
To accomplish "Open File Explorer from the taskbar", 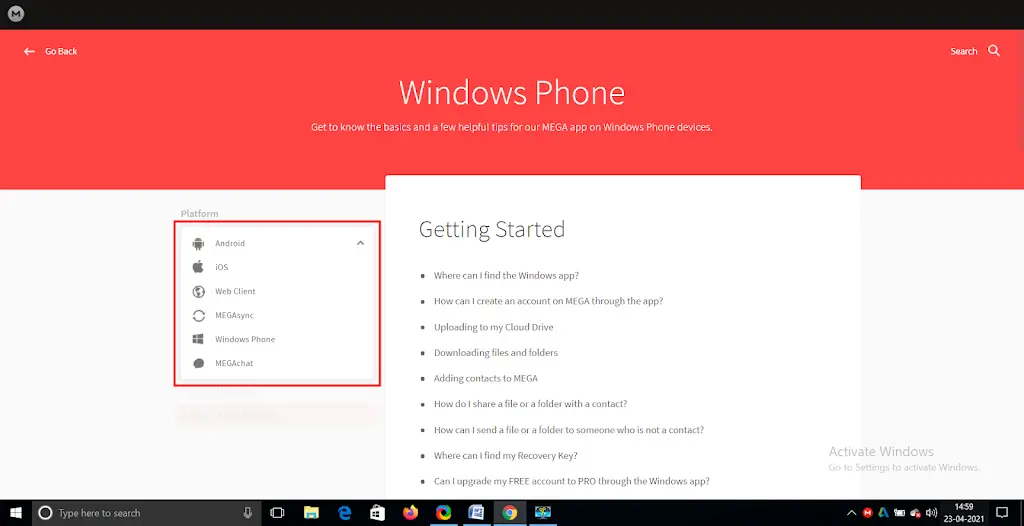I will pyautogui.click(x=311, y=513).
